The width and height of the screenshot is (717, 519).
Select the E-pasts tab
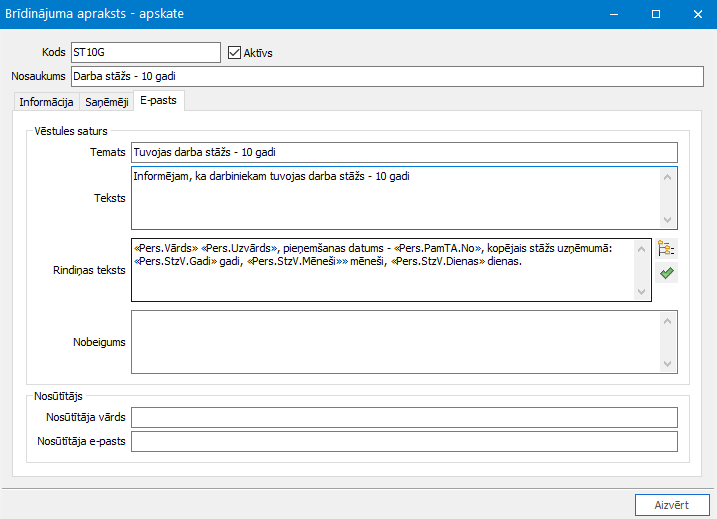click(x=159, y=101)
